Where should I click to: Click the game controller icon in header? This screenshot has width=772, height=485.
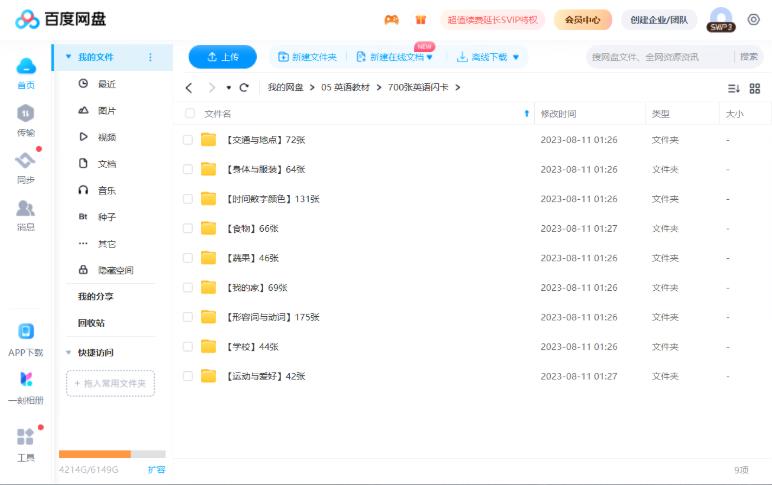(391, 20)
